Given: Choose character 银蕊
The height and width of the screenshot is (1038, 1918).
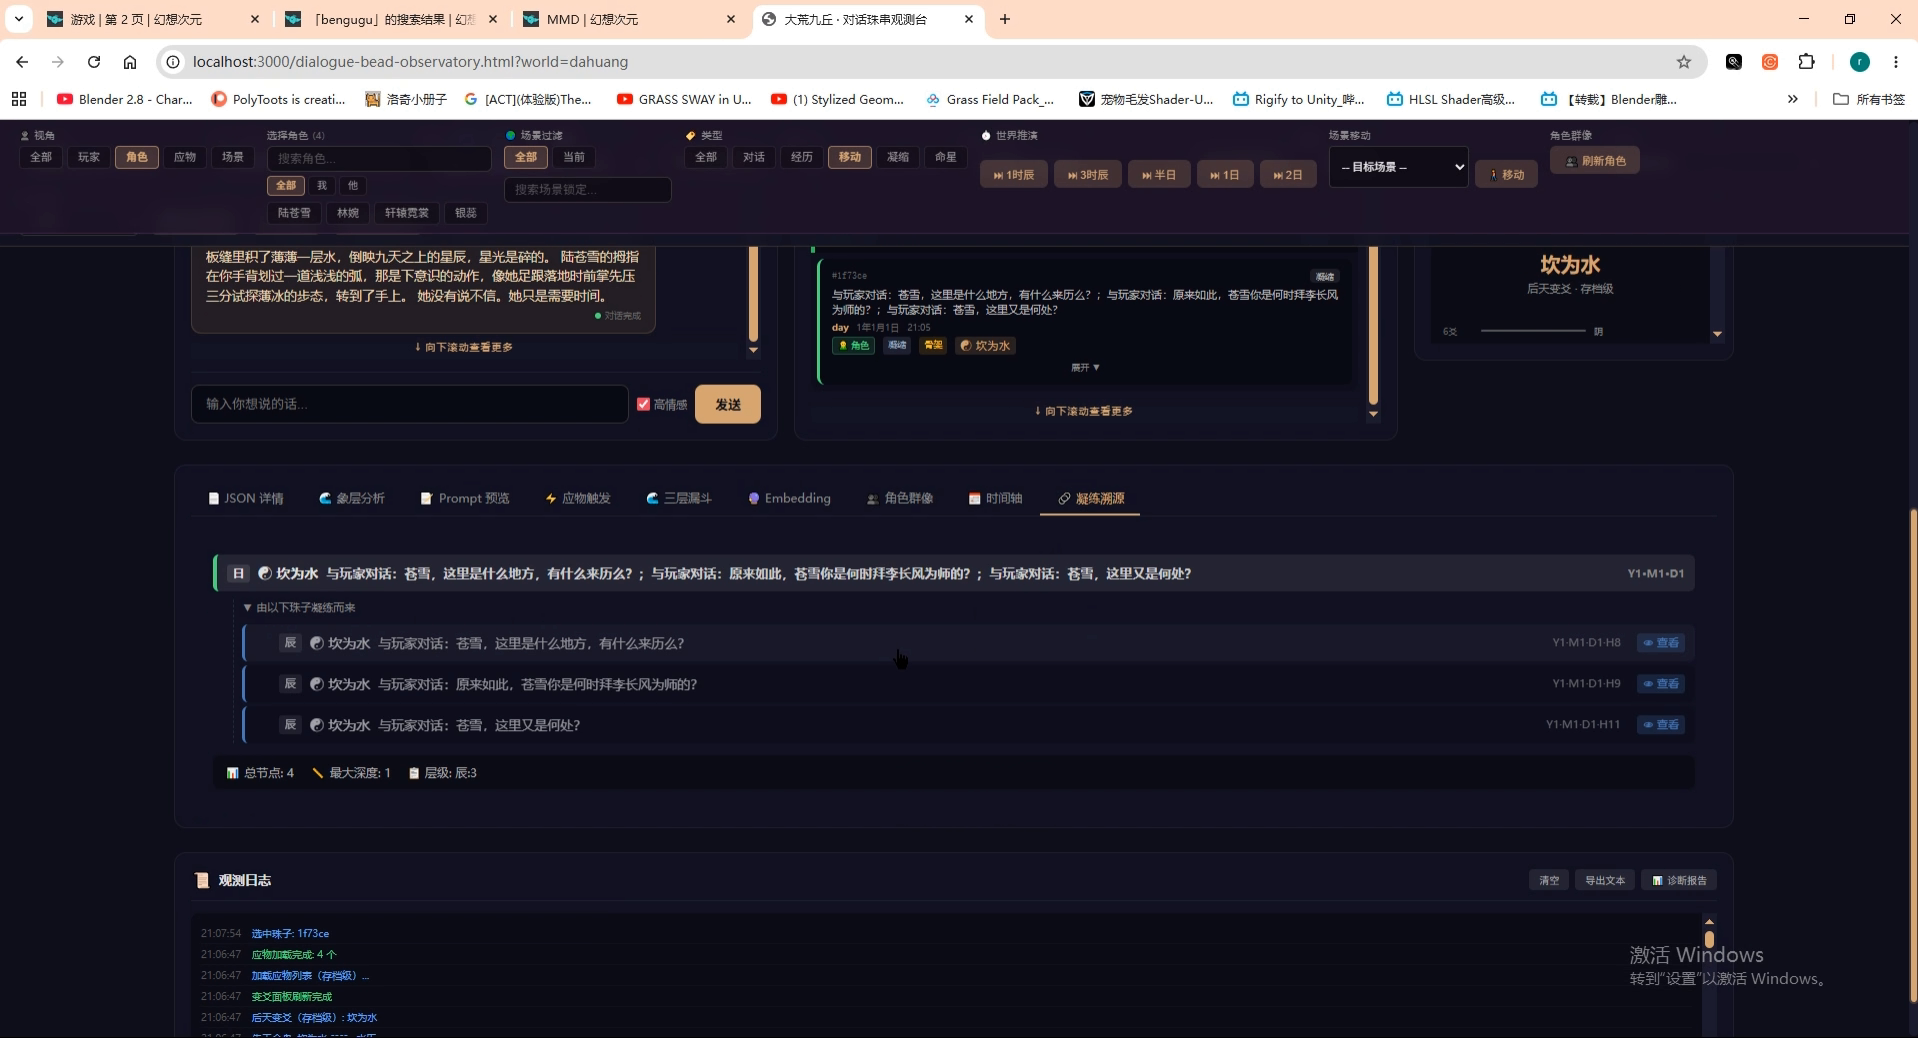Looking at the screenshot, I should point(466,213).
